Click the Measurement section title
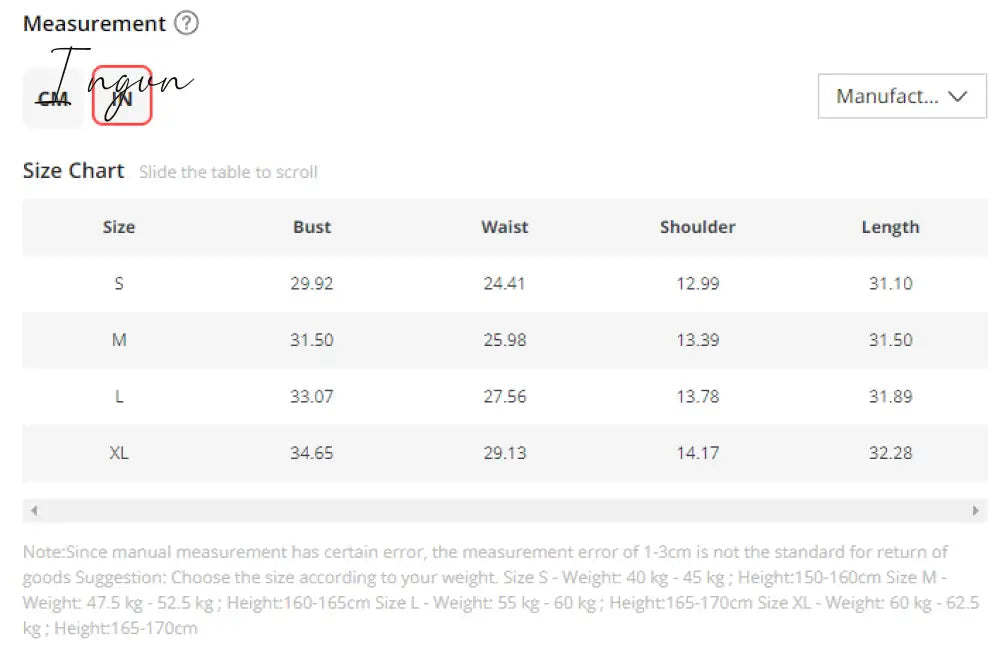 (x=94, y=24)
